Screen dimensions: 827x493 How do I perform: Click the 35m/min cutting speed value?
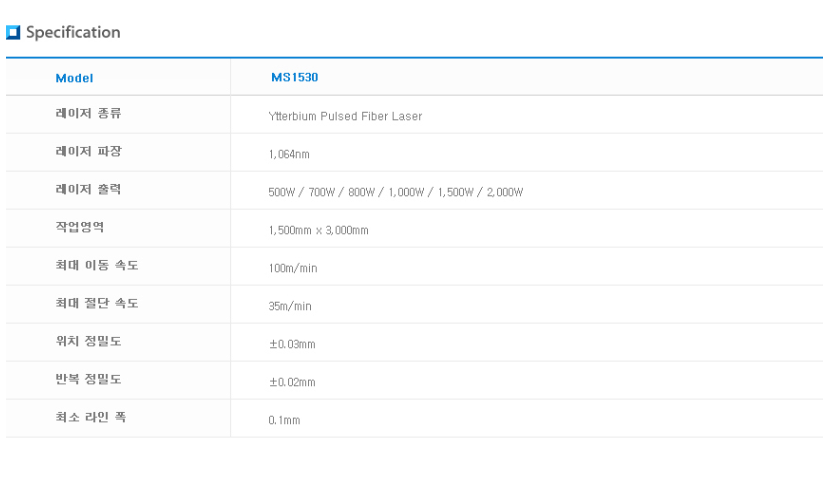(290, 306)
